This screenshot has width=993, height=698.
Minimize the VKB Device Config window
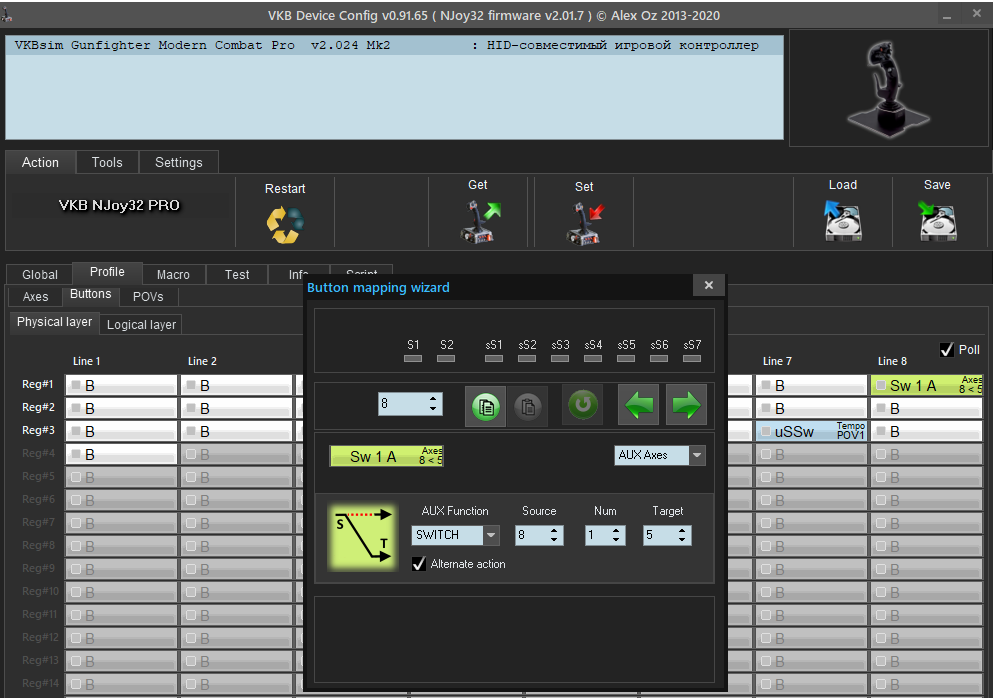947,15
